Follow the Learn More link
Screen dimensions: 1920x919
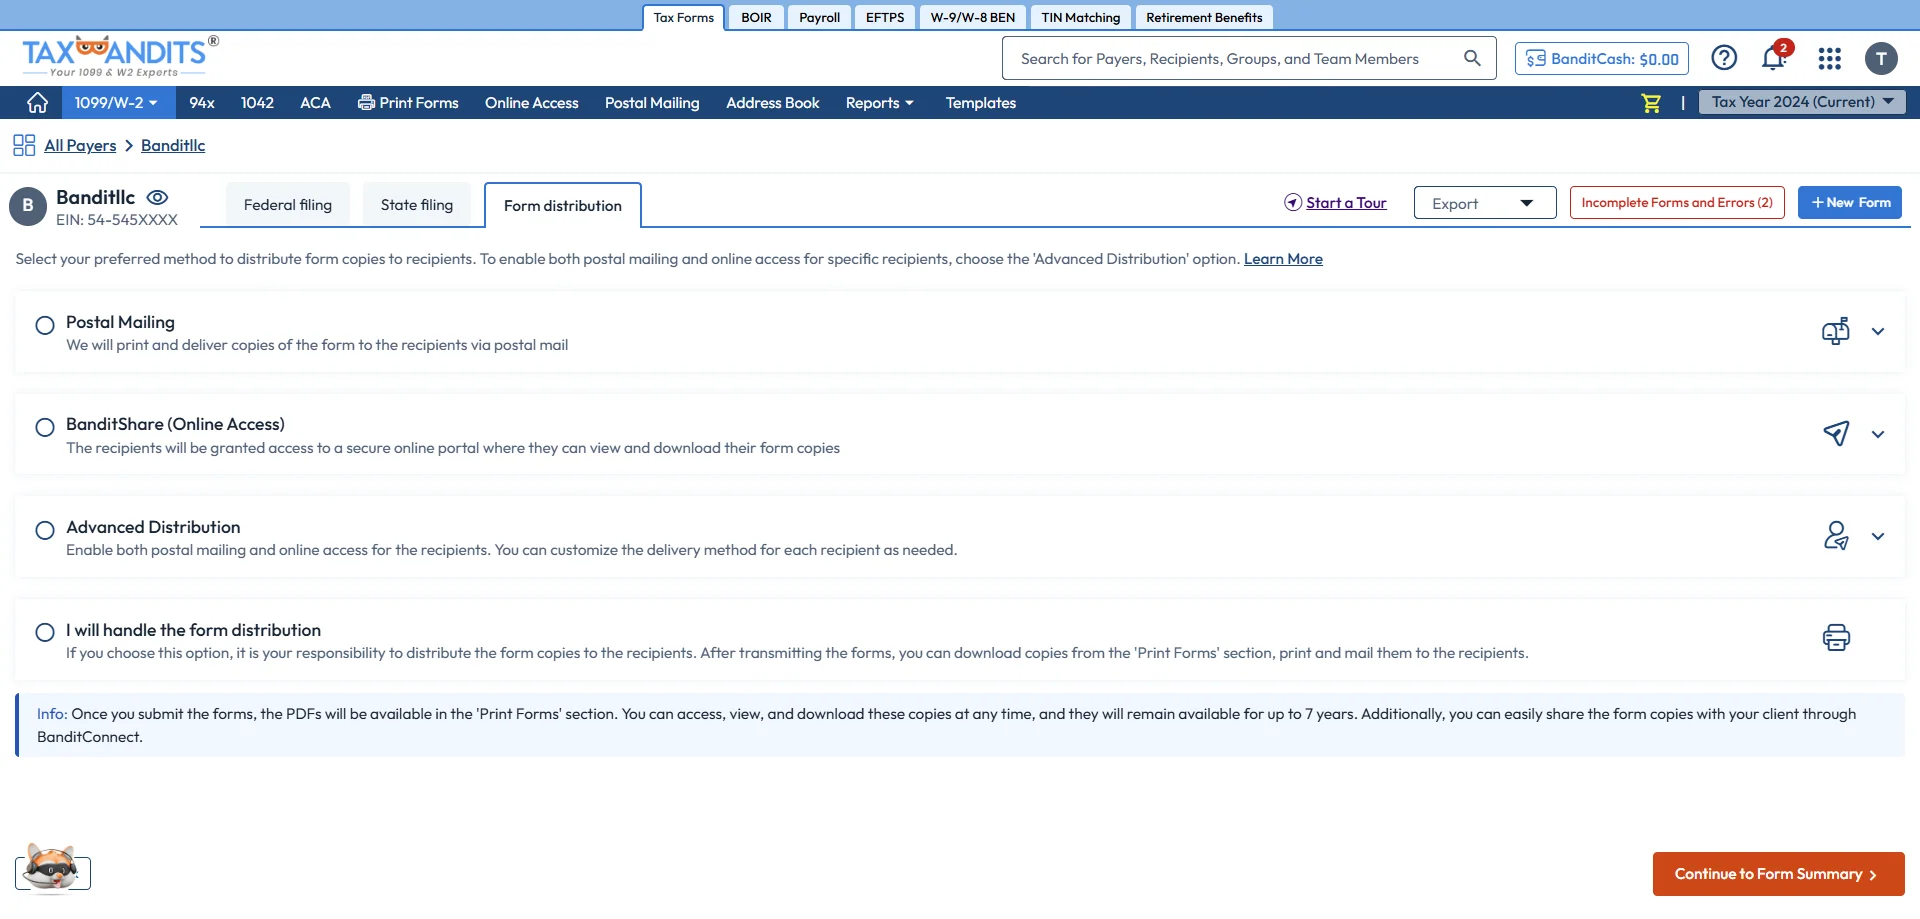pyautogui.click(x=1283, y=259)
